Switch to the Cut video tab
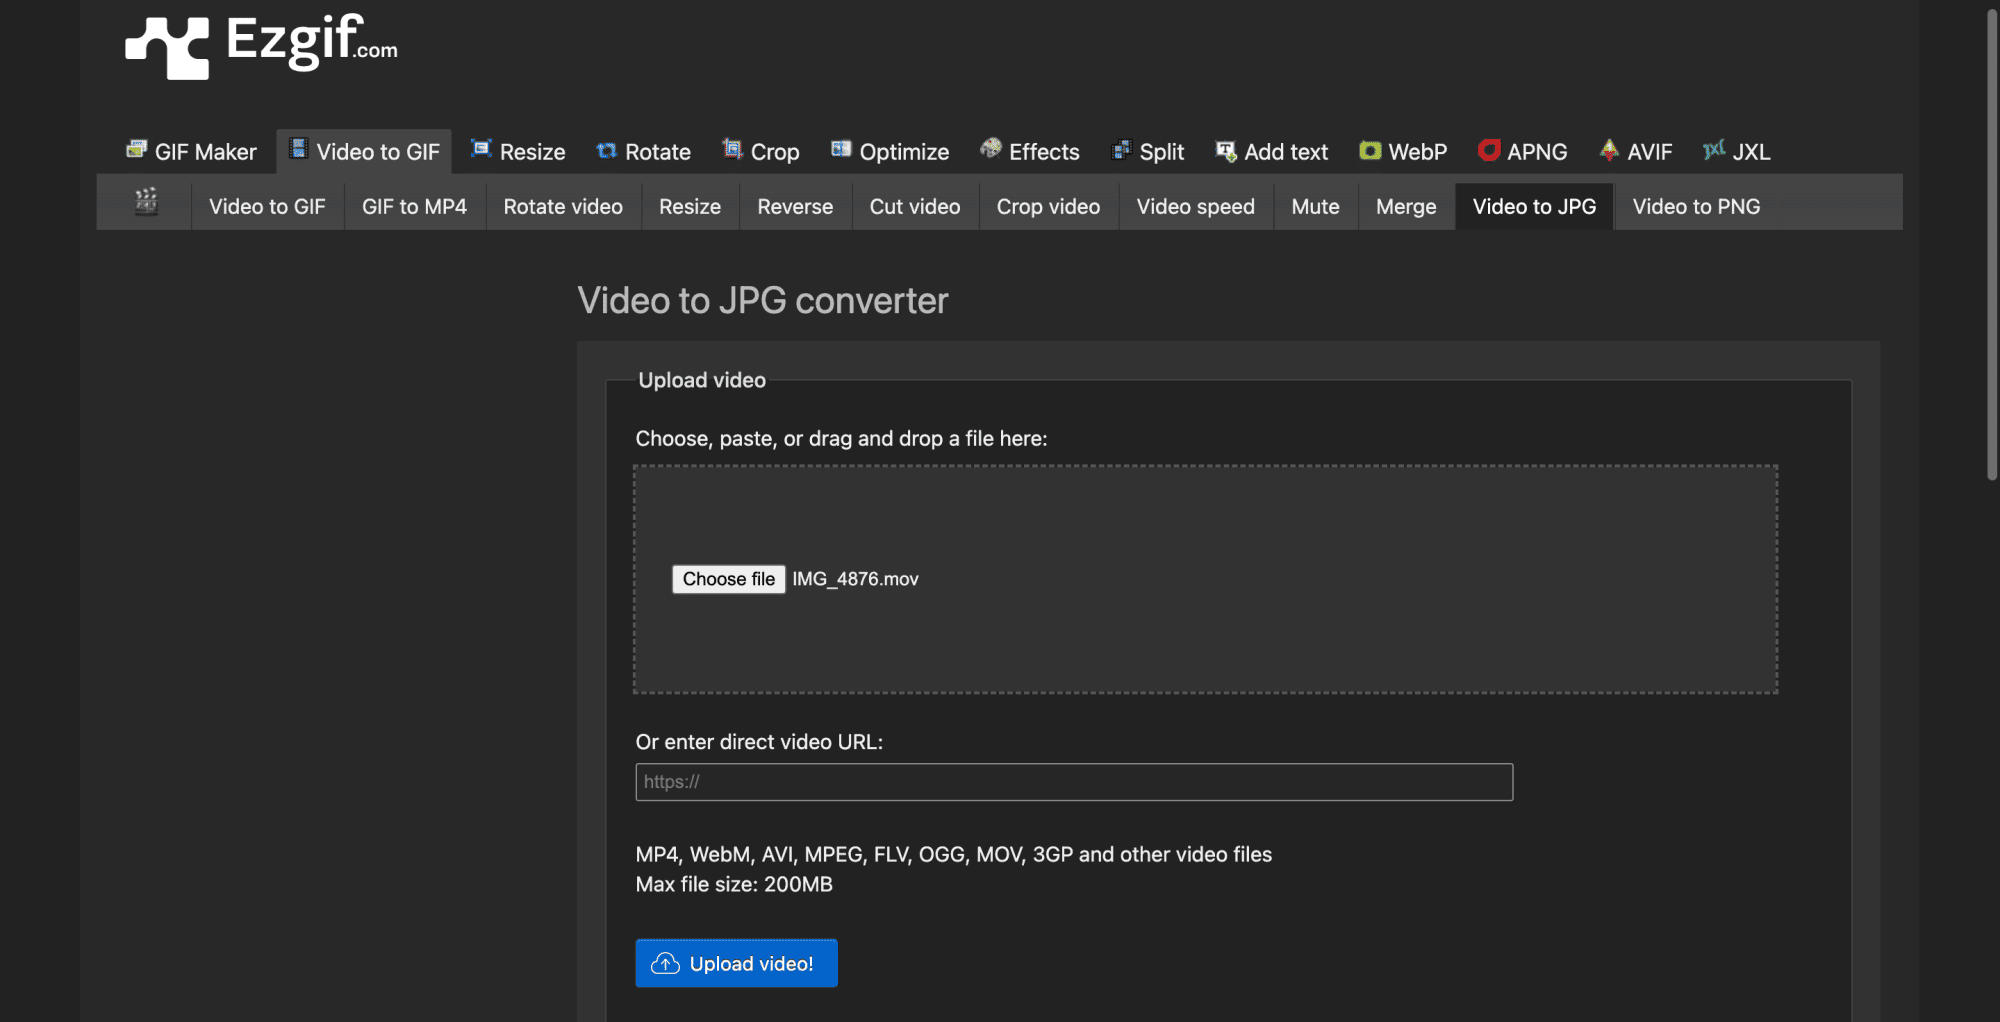This screenshot has width=2000, height=1022. (915, 207)
